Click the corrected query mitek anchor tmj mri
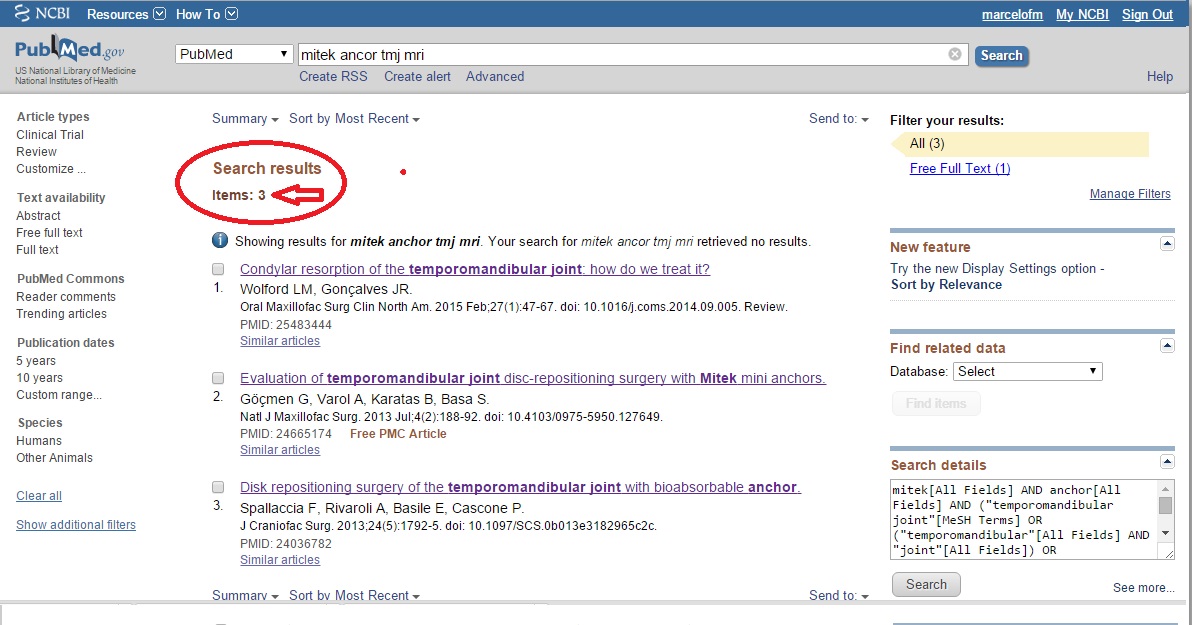This screenshot has width=1192, height=625. pyautogui.click(x=415, y=241)
